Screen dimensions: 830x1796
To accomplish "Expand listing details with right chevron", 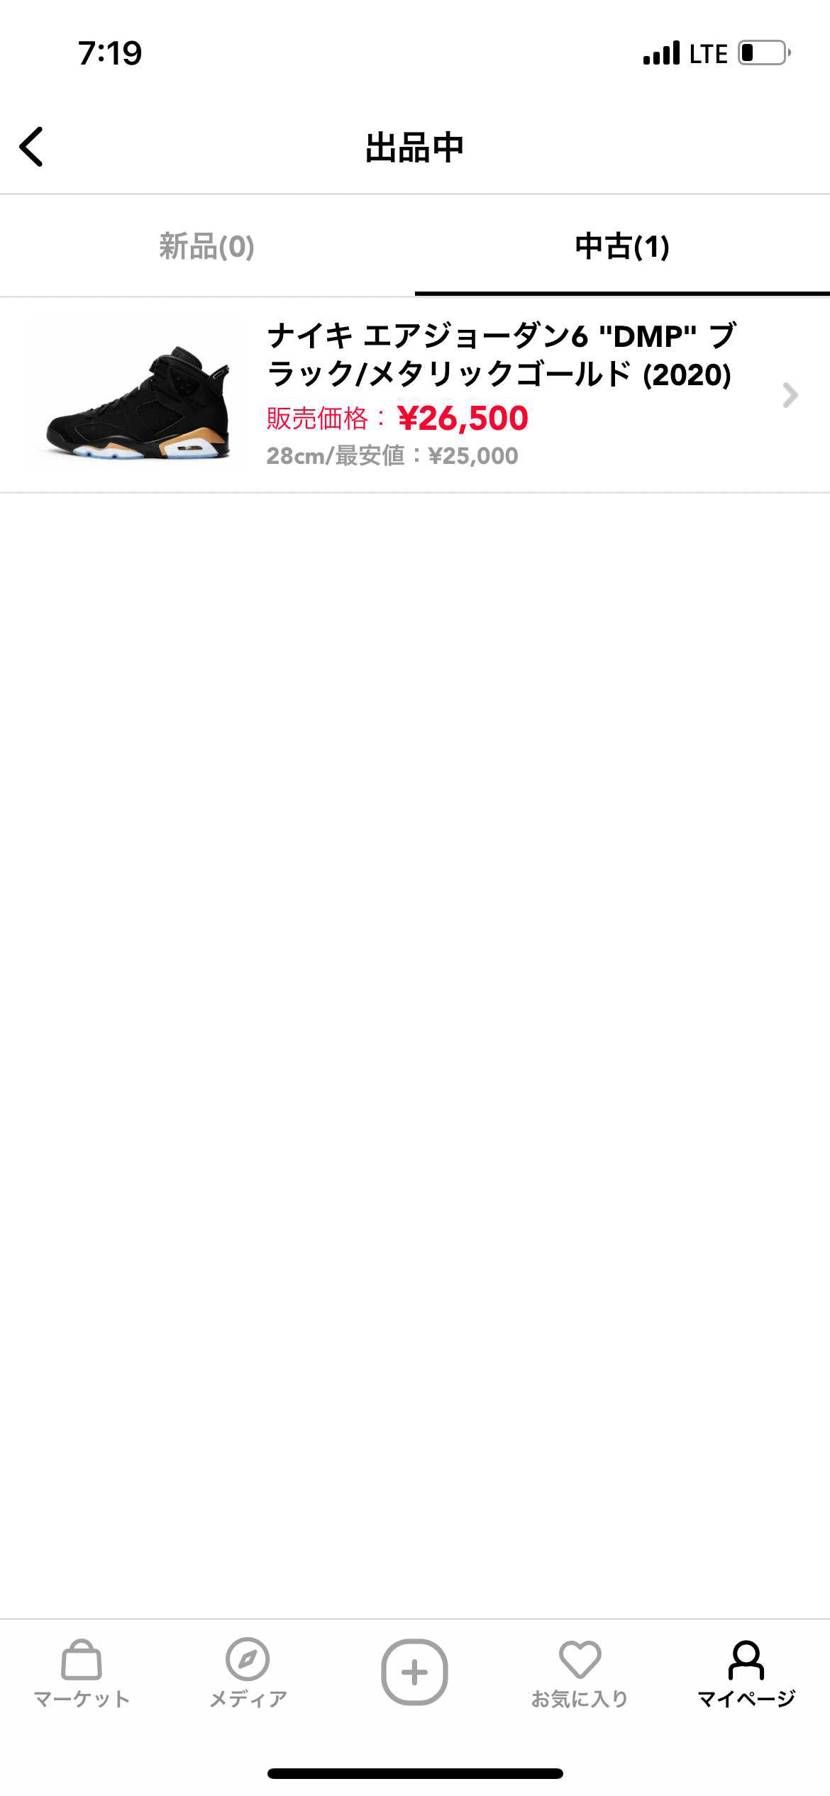I will coord(790,396).
